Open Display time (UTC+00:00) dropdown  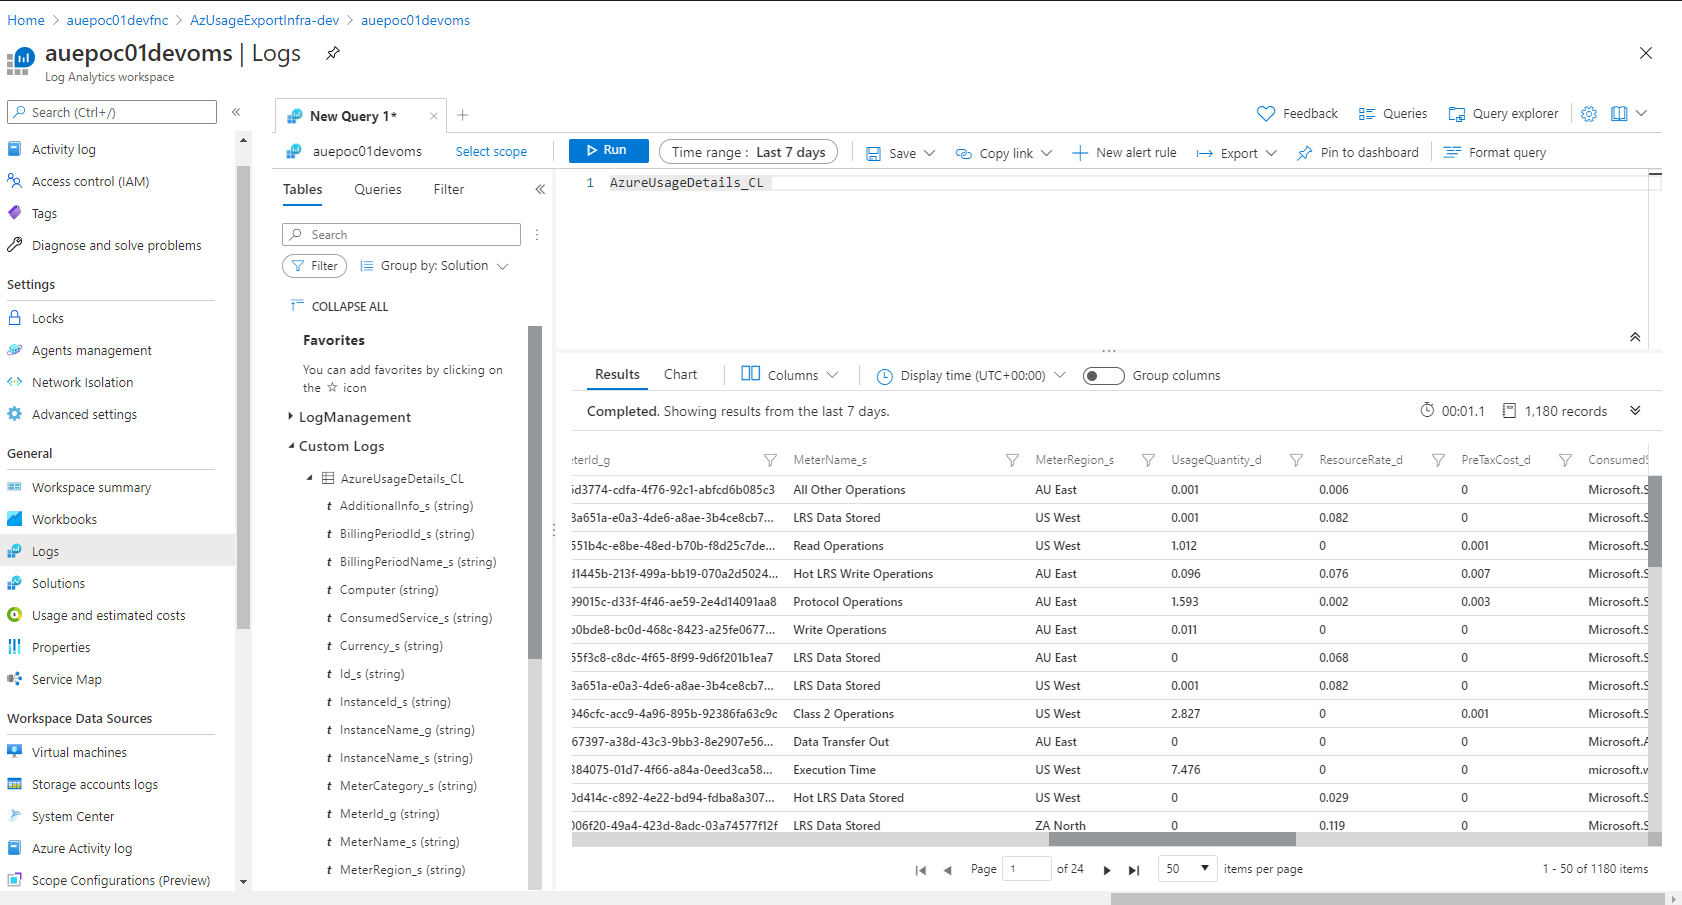click(x=971, y=375)
